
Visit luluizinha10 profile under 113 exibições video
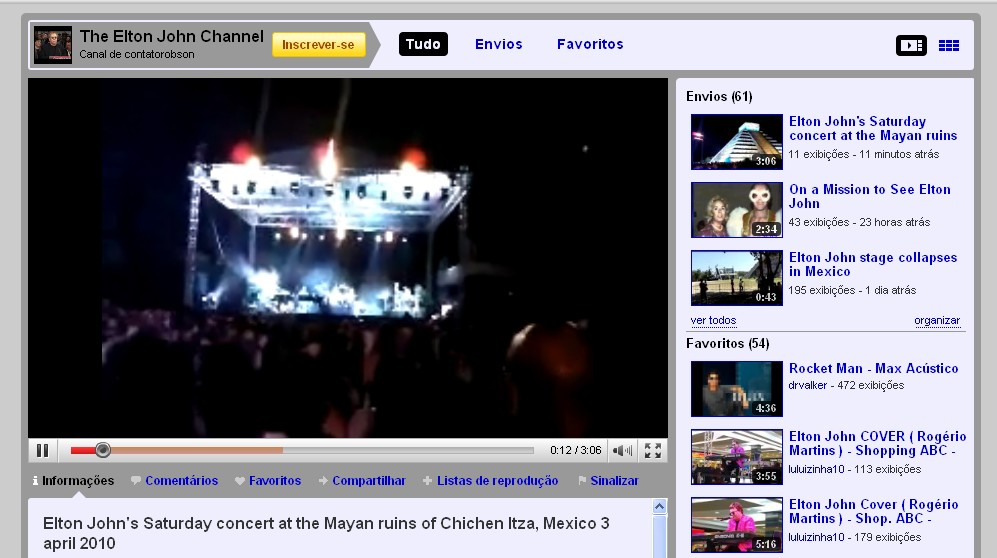click(x=816, y=469)
